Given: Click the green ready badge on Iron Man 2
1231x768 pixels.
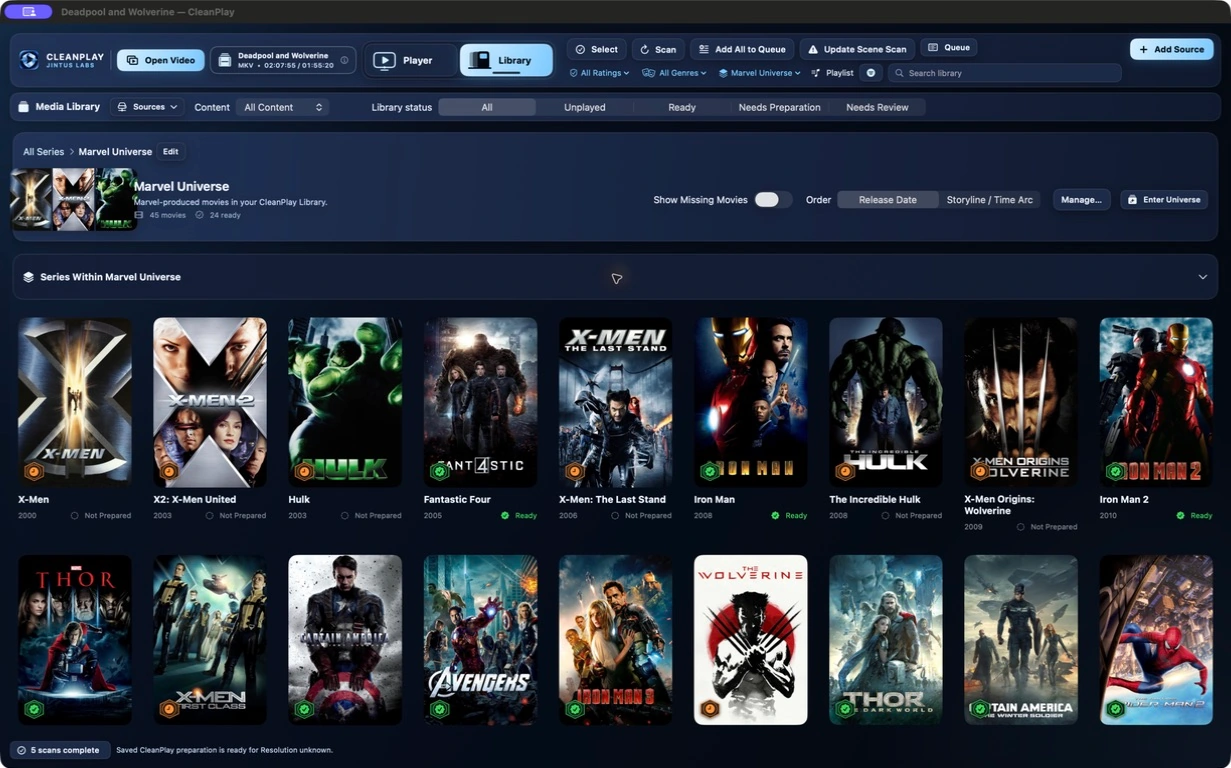Looking at the screenshot, I should [1115, 471].
